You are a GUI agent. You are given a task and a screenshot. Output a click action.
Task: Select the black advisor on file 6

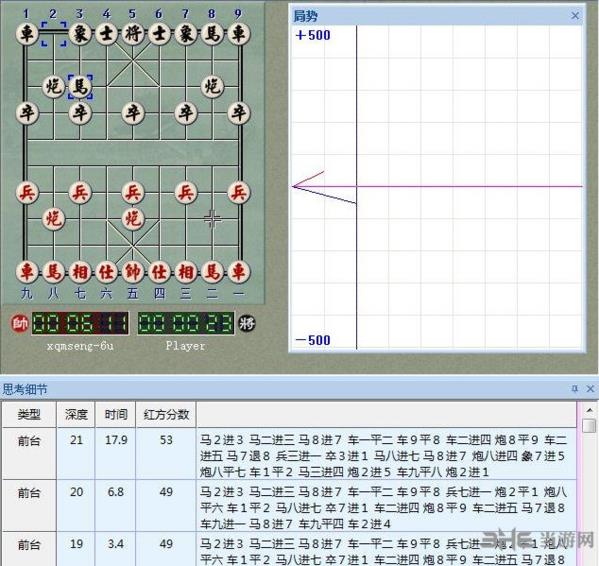[159, 34]
